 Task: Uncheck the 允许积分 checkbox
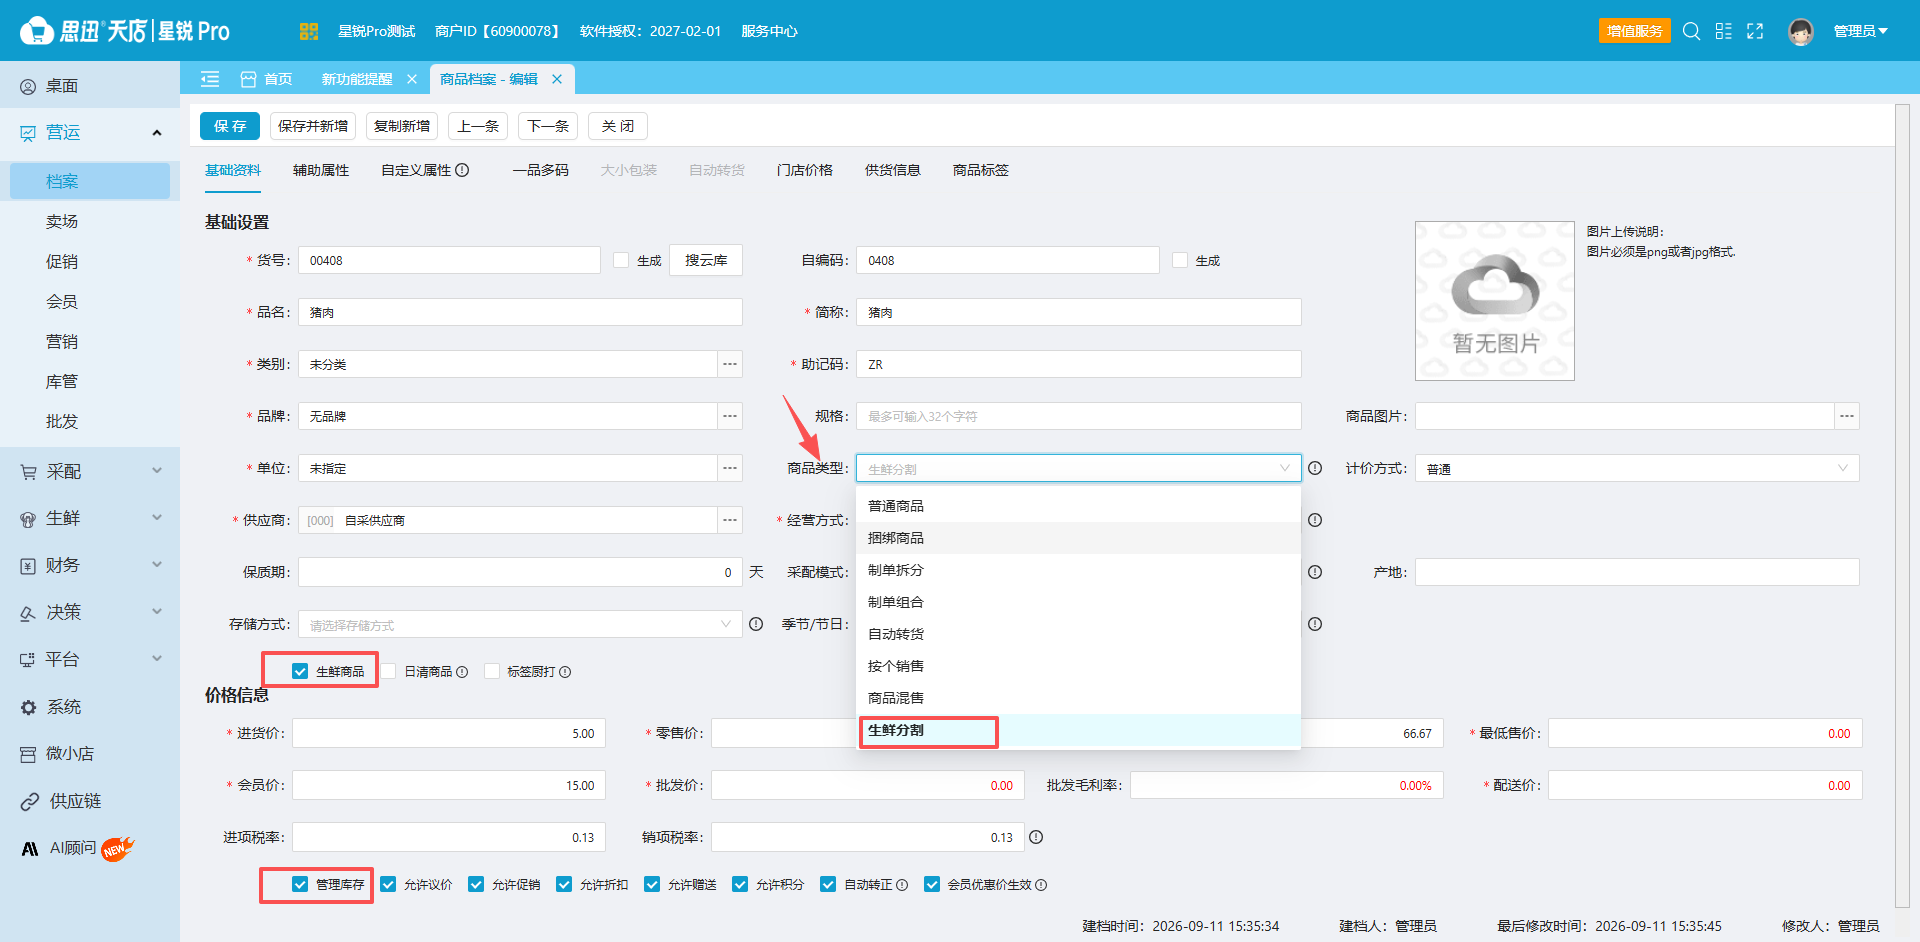coord(740,884)
